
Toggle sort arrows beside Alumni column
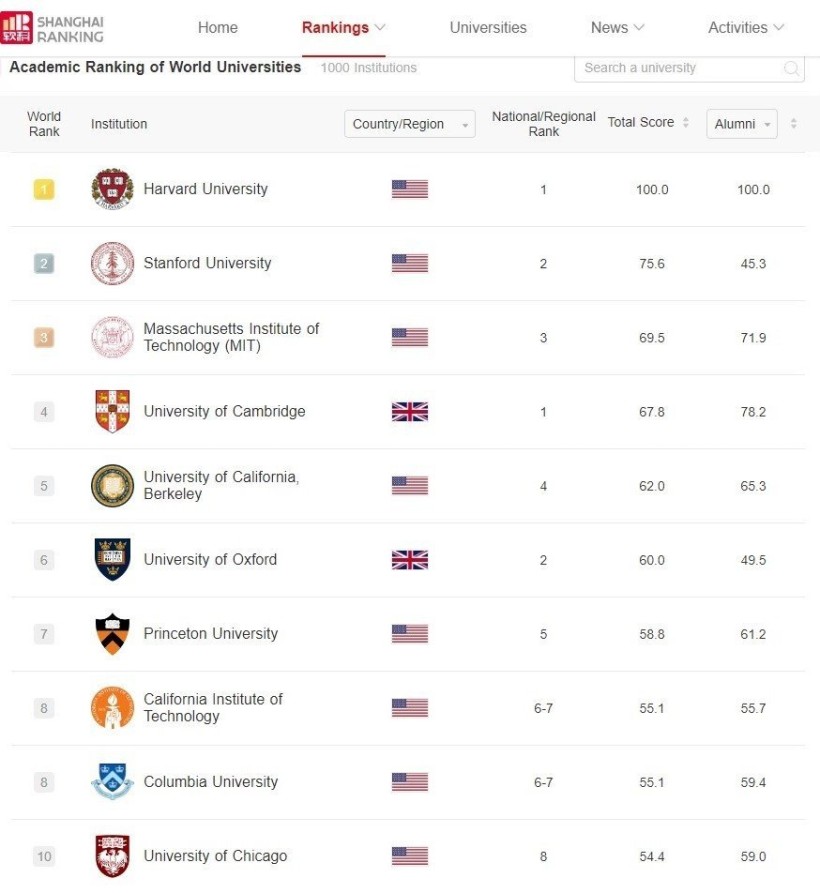[x=794, y=124]
